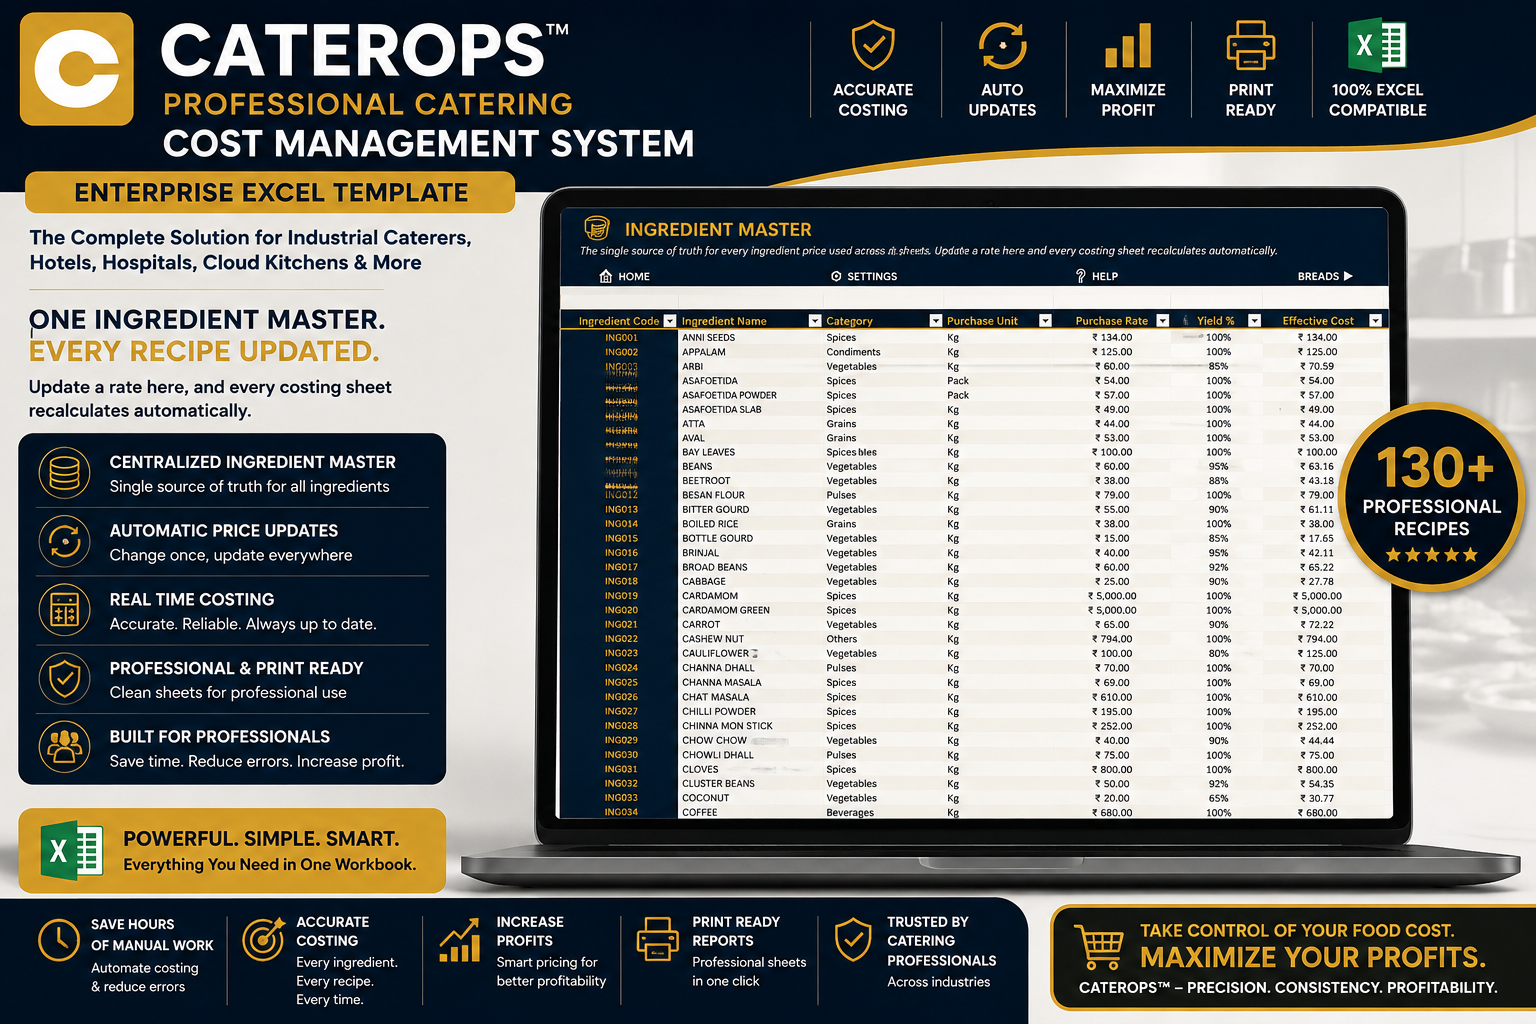This screenshot has height=1024, width=1536.
Task: Click the Automatic Price Updates cycle icon
Action: point(65,542)
